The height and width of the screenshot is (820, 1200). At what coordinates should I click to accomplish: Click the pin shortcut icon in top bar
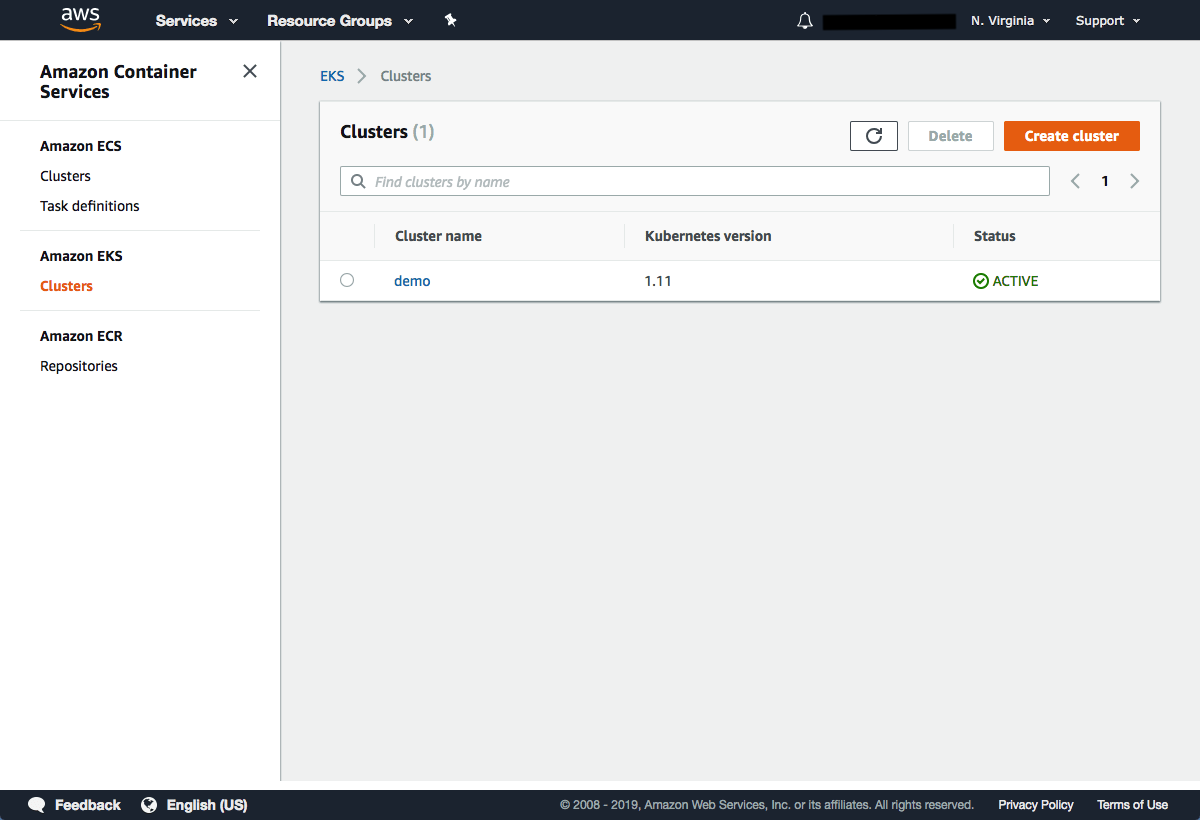[x=451, y=20]
